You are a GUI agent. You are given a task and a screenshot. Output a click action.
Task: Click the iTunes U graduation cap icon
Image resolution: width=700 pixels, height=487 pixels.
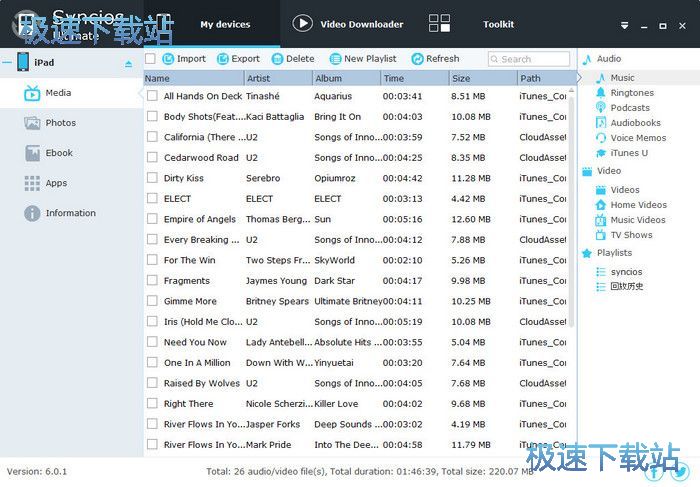(x=601, y=153)
